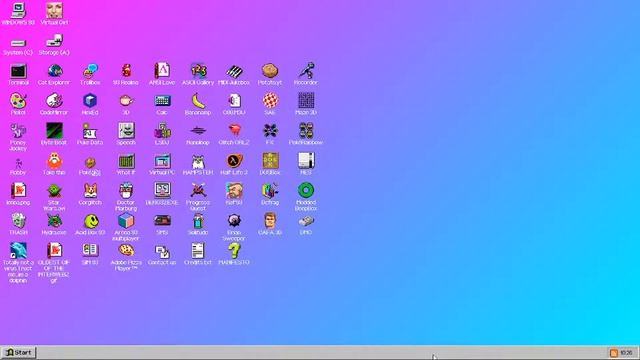The width and height of the screenshot is (640, 360).
Task: Launch the Half-Life 3 lambda icon
Action: (234, 161)
